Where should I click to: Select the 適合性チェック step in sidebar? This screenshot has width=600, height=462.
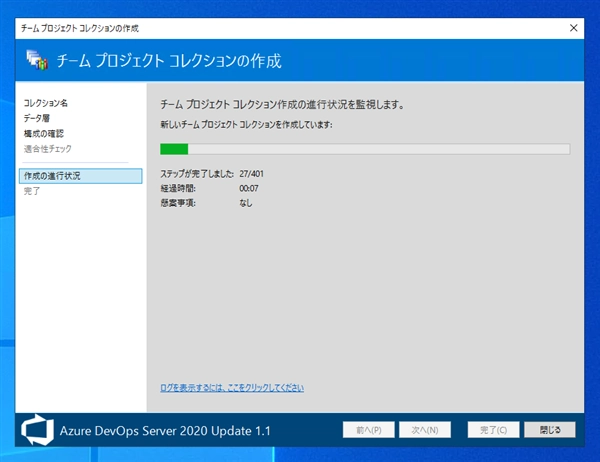click(x=47, y=149)
